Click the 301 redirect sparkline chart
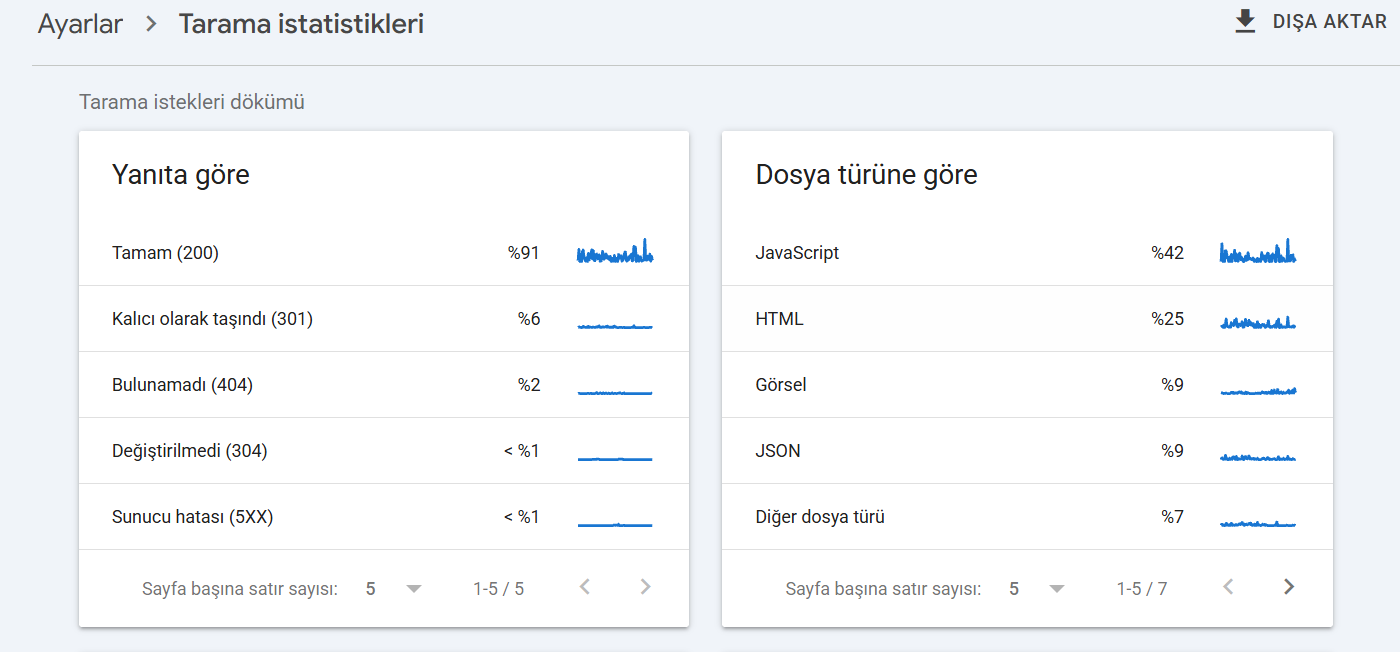The image size is (1400, 652). [x=615, y=326]
